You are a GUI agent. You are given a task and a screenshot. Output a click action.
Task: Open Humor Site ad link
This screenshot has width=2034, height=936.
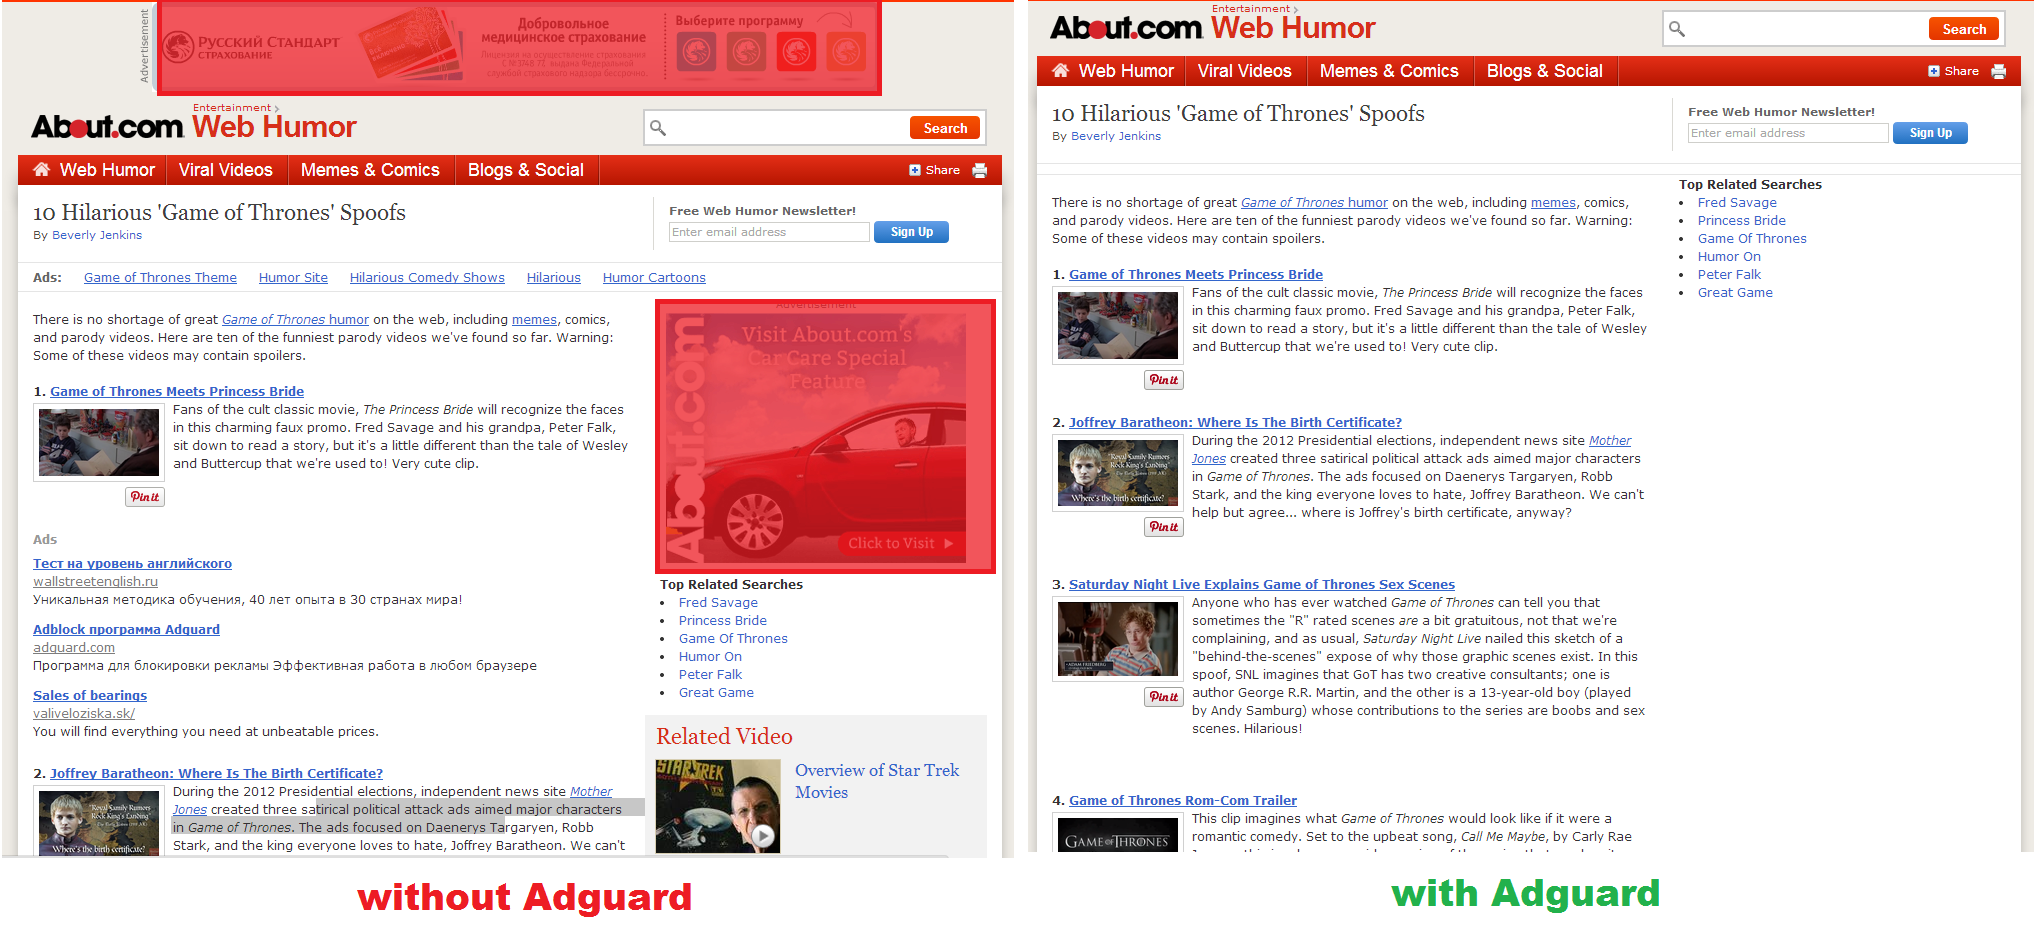point(293,278)
